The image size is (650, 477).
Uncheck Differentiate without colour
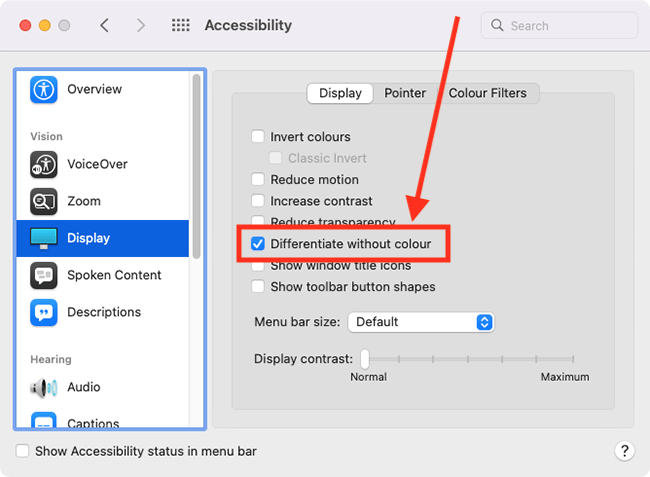pos(258,244)
